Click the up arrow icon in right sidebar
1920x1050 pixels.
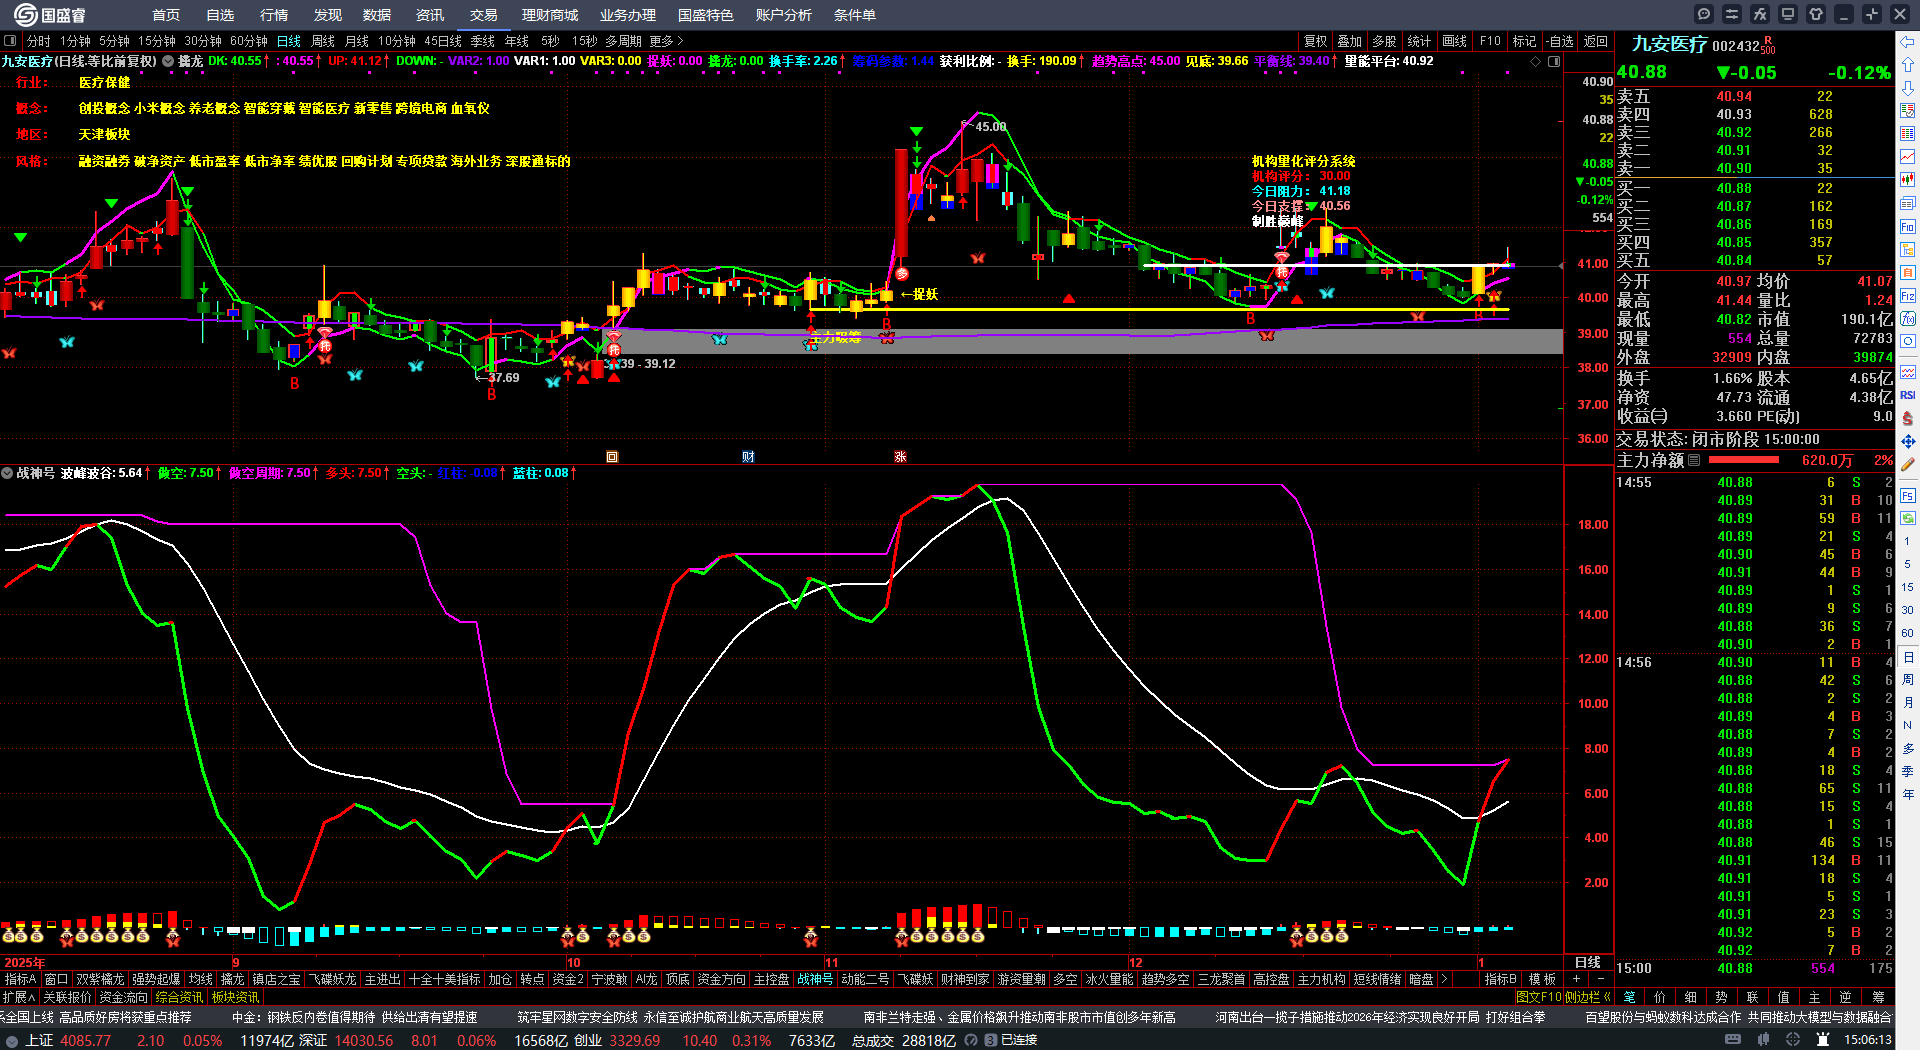[1908, 65]
